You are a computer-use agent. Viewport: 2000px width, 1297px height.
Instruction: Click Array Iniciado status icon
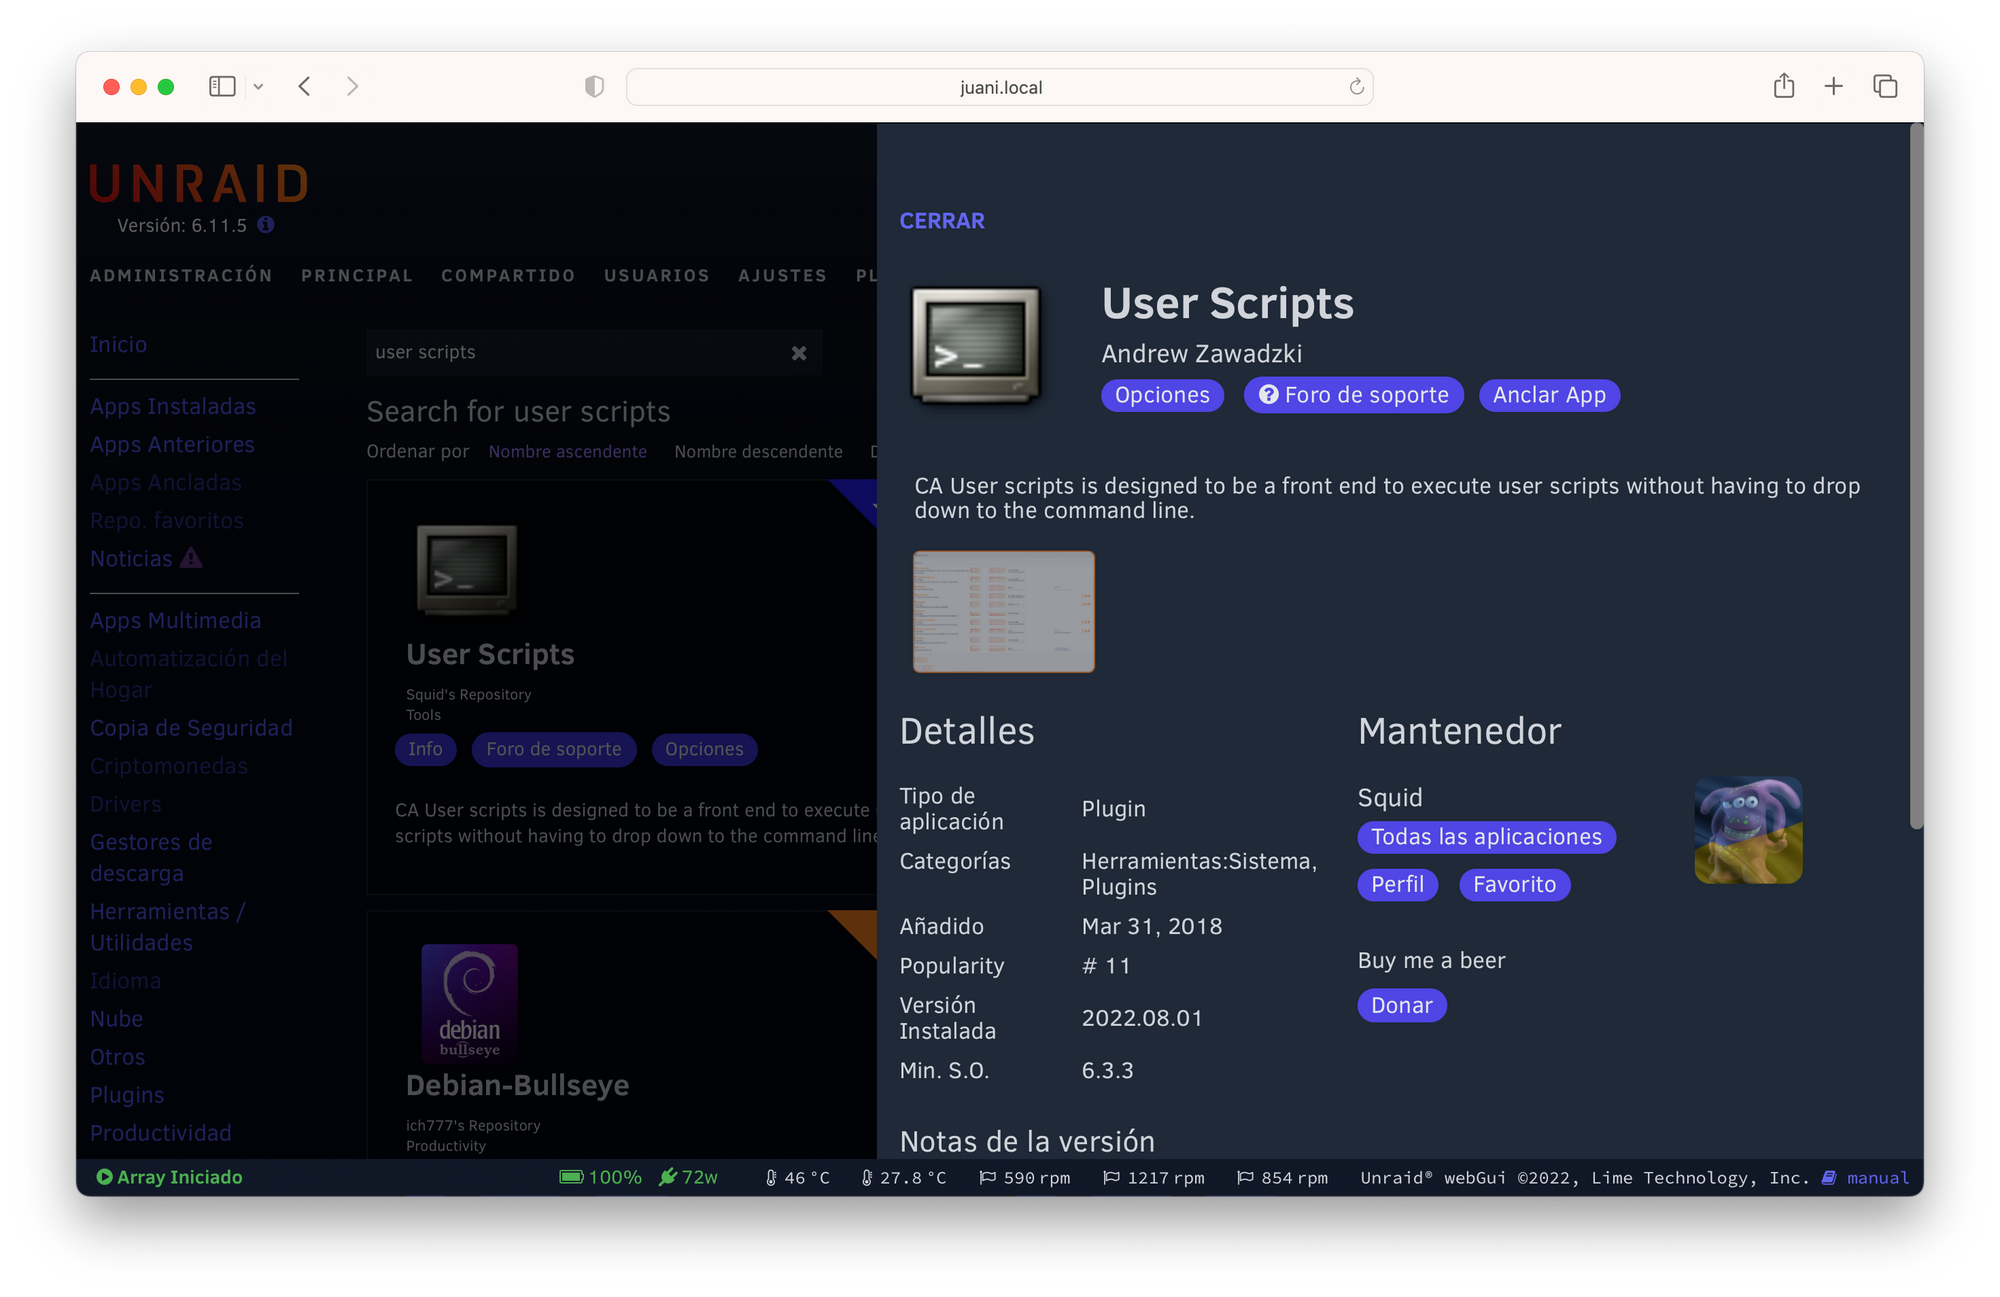(x=104, y=1177)
